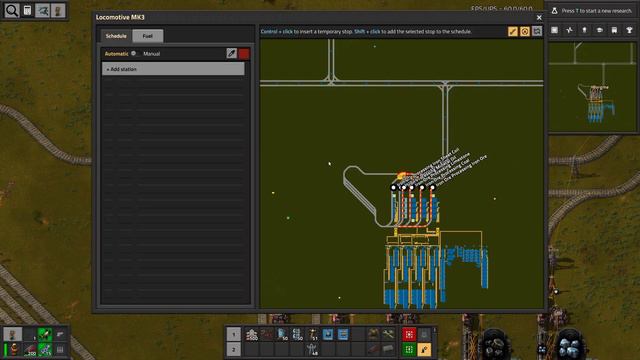Open the magnifier search tool at top-left
Screen dimensions: 640x360
click(x=12, y=11)
